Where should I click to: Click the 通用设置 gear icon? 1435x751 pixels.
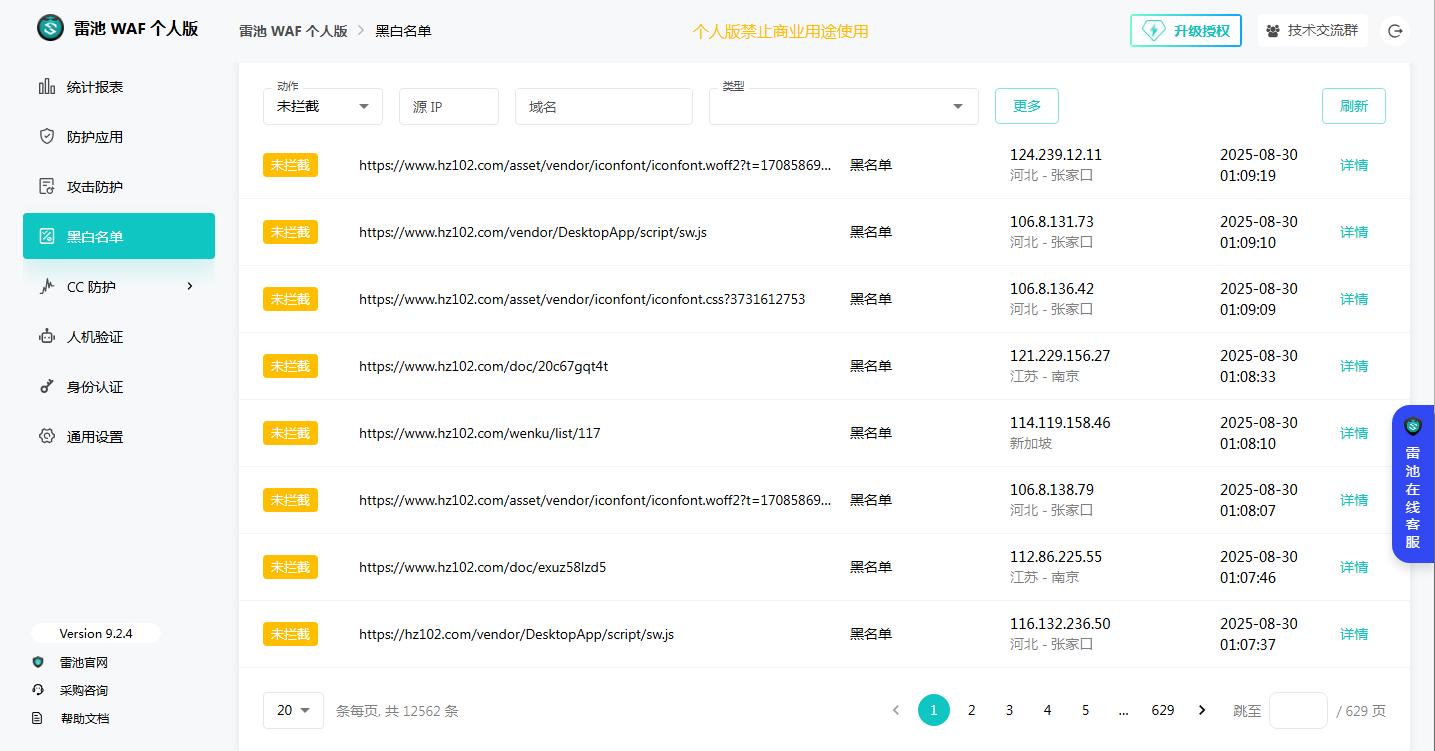47,437
